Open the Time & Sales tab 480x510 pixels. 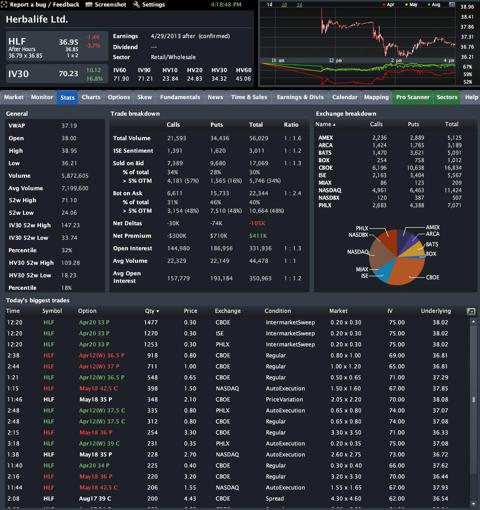click(249, 97)
